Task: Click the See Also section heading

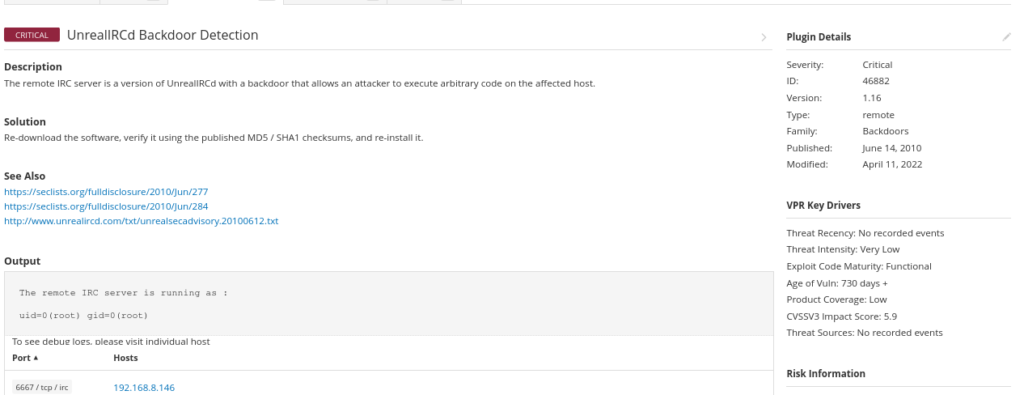Action: click(x=24, y=176)
